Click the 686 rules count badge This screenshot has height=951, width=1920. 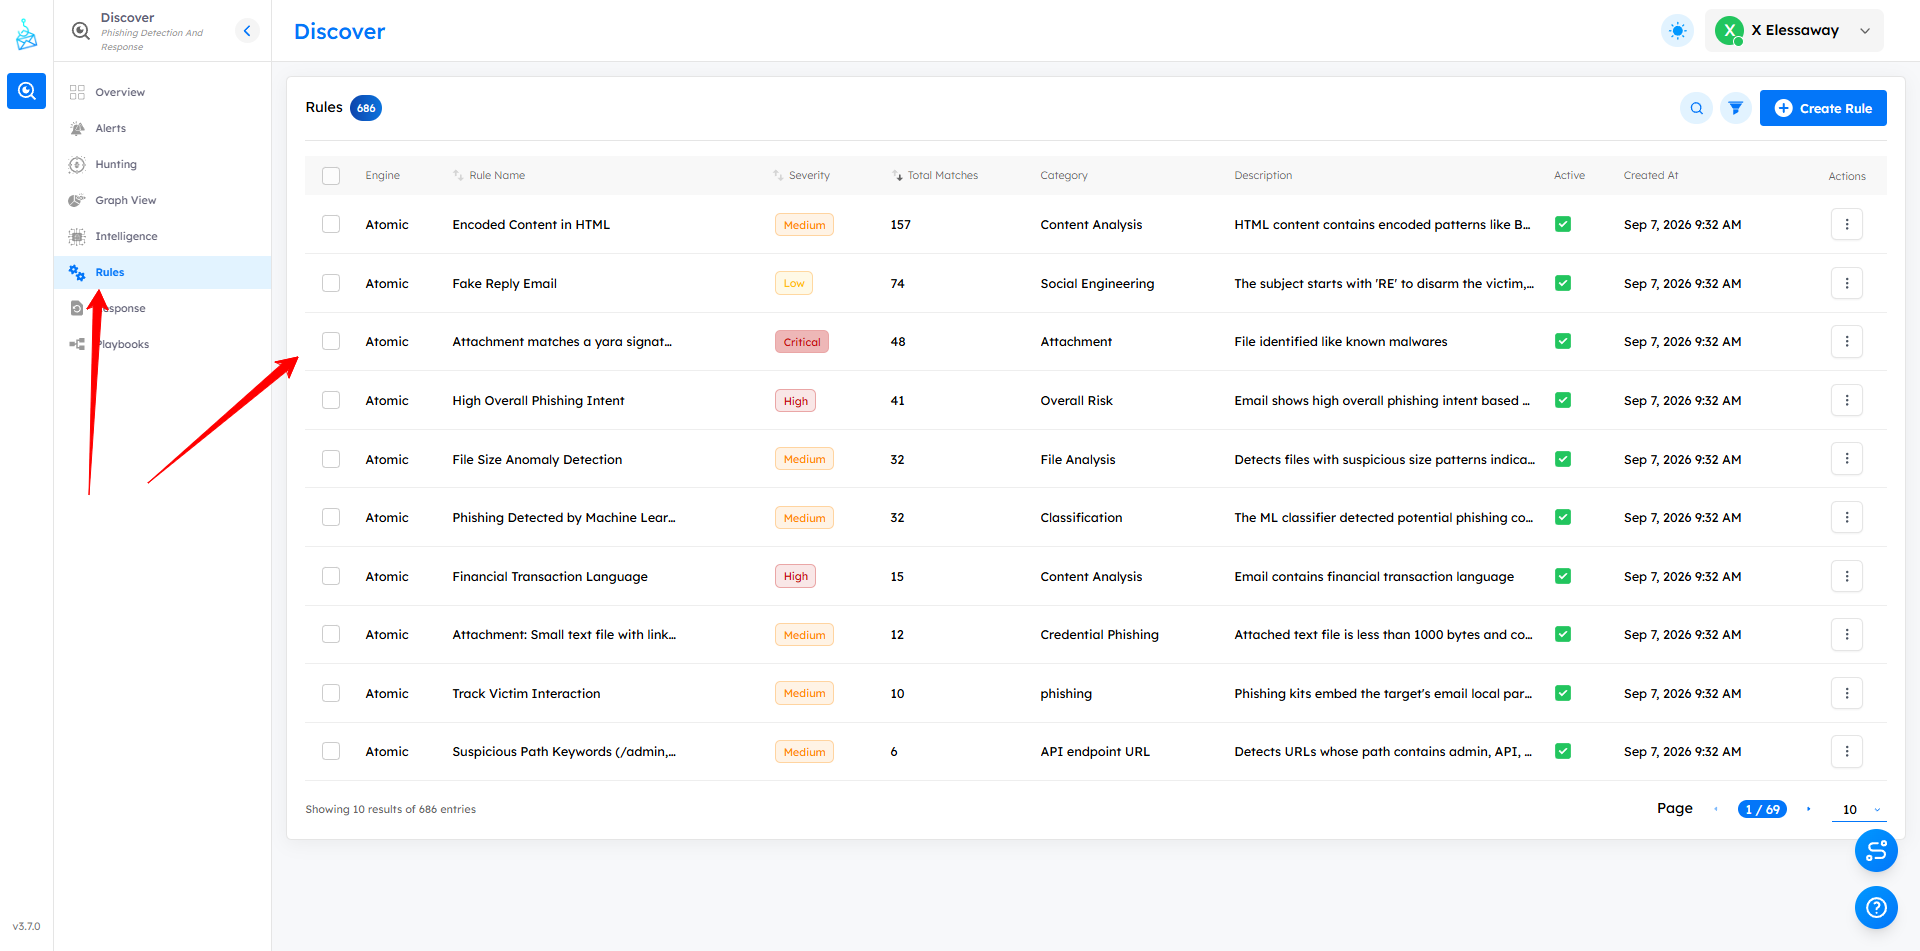(x=366, y=108)
